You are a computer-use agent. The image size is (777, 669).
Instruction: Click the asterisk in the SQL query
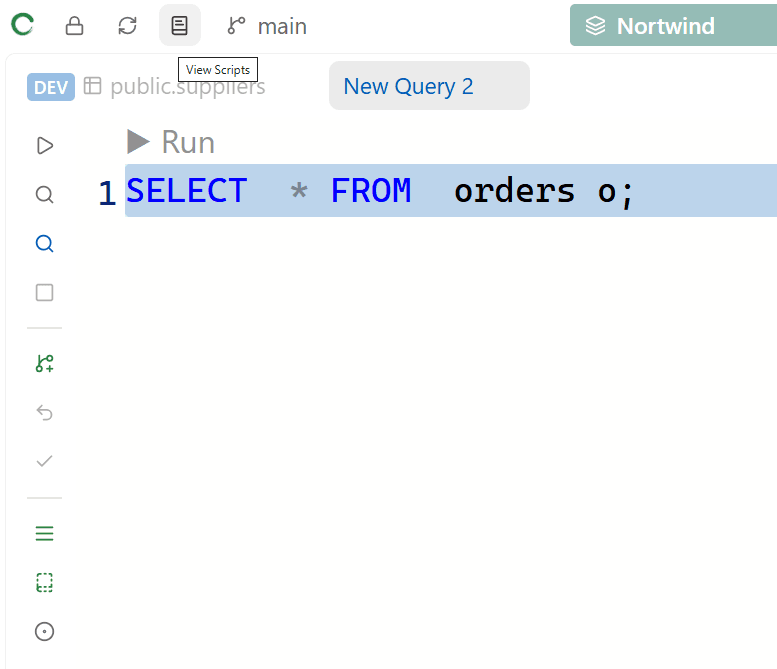point(299,190)
